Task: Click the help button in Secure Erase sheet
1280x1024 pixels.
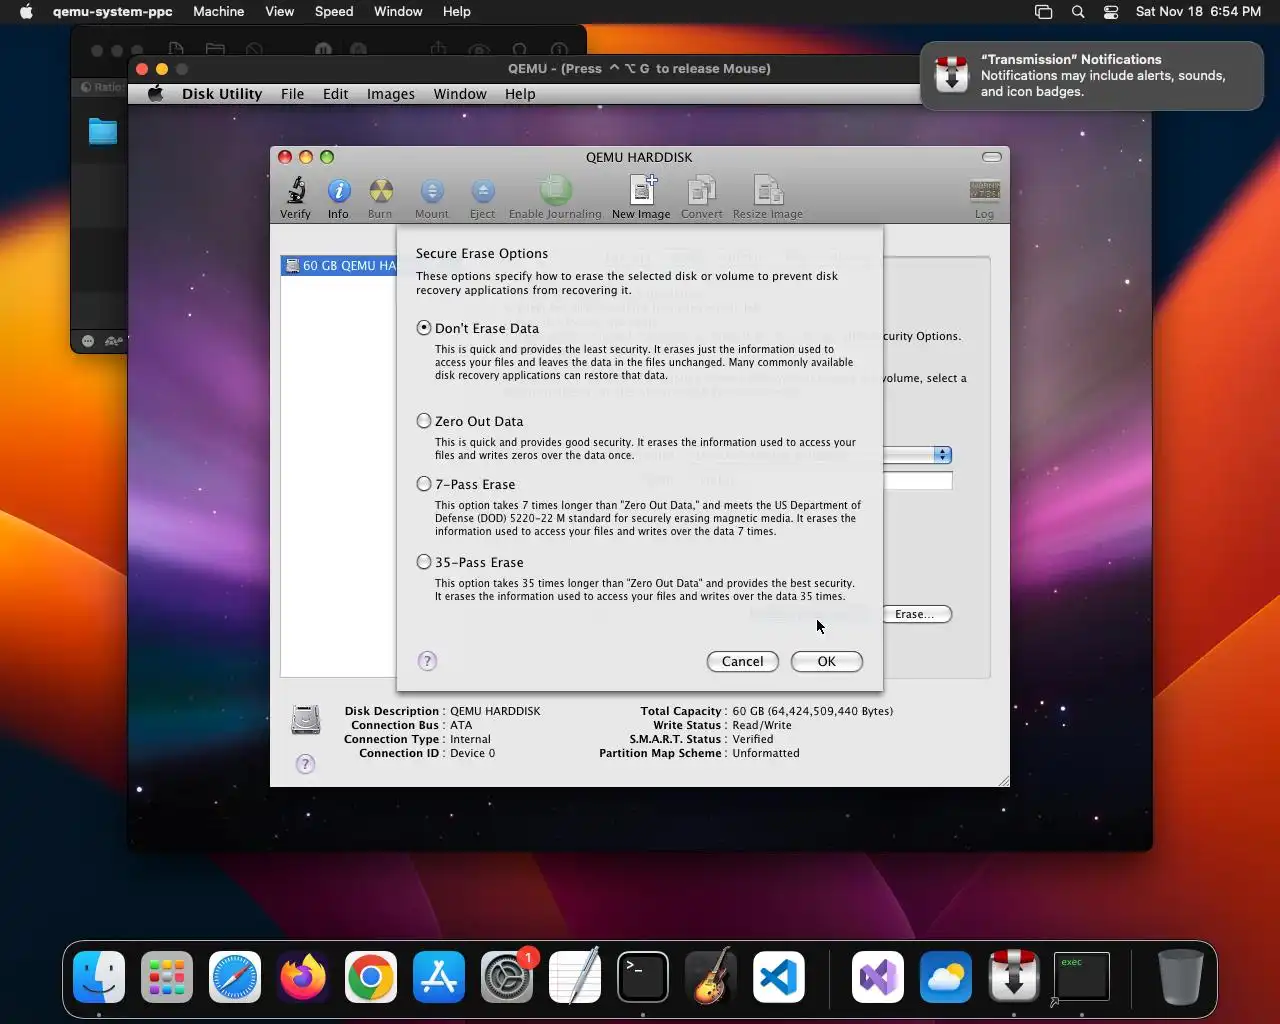Action: coord(427,661)
